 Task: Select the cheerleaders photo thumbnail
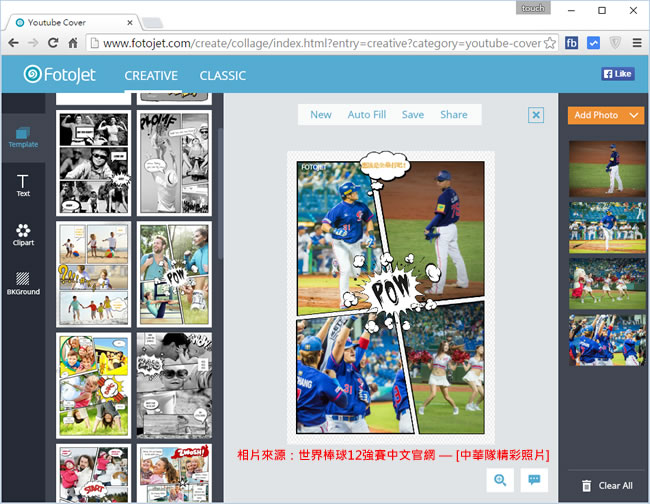(x=607, y=284)
